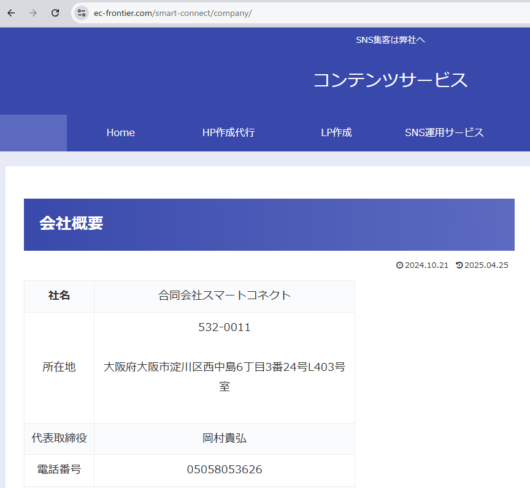Open site information icon in address bar
Screen dimensions: 530x488
pyautogui.click(x=81, y=13)
